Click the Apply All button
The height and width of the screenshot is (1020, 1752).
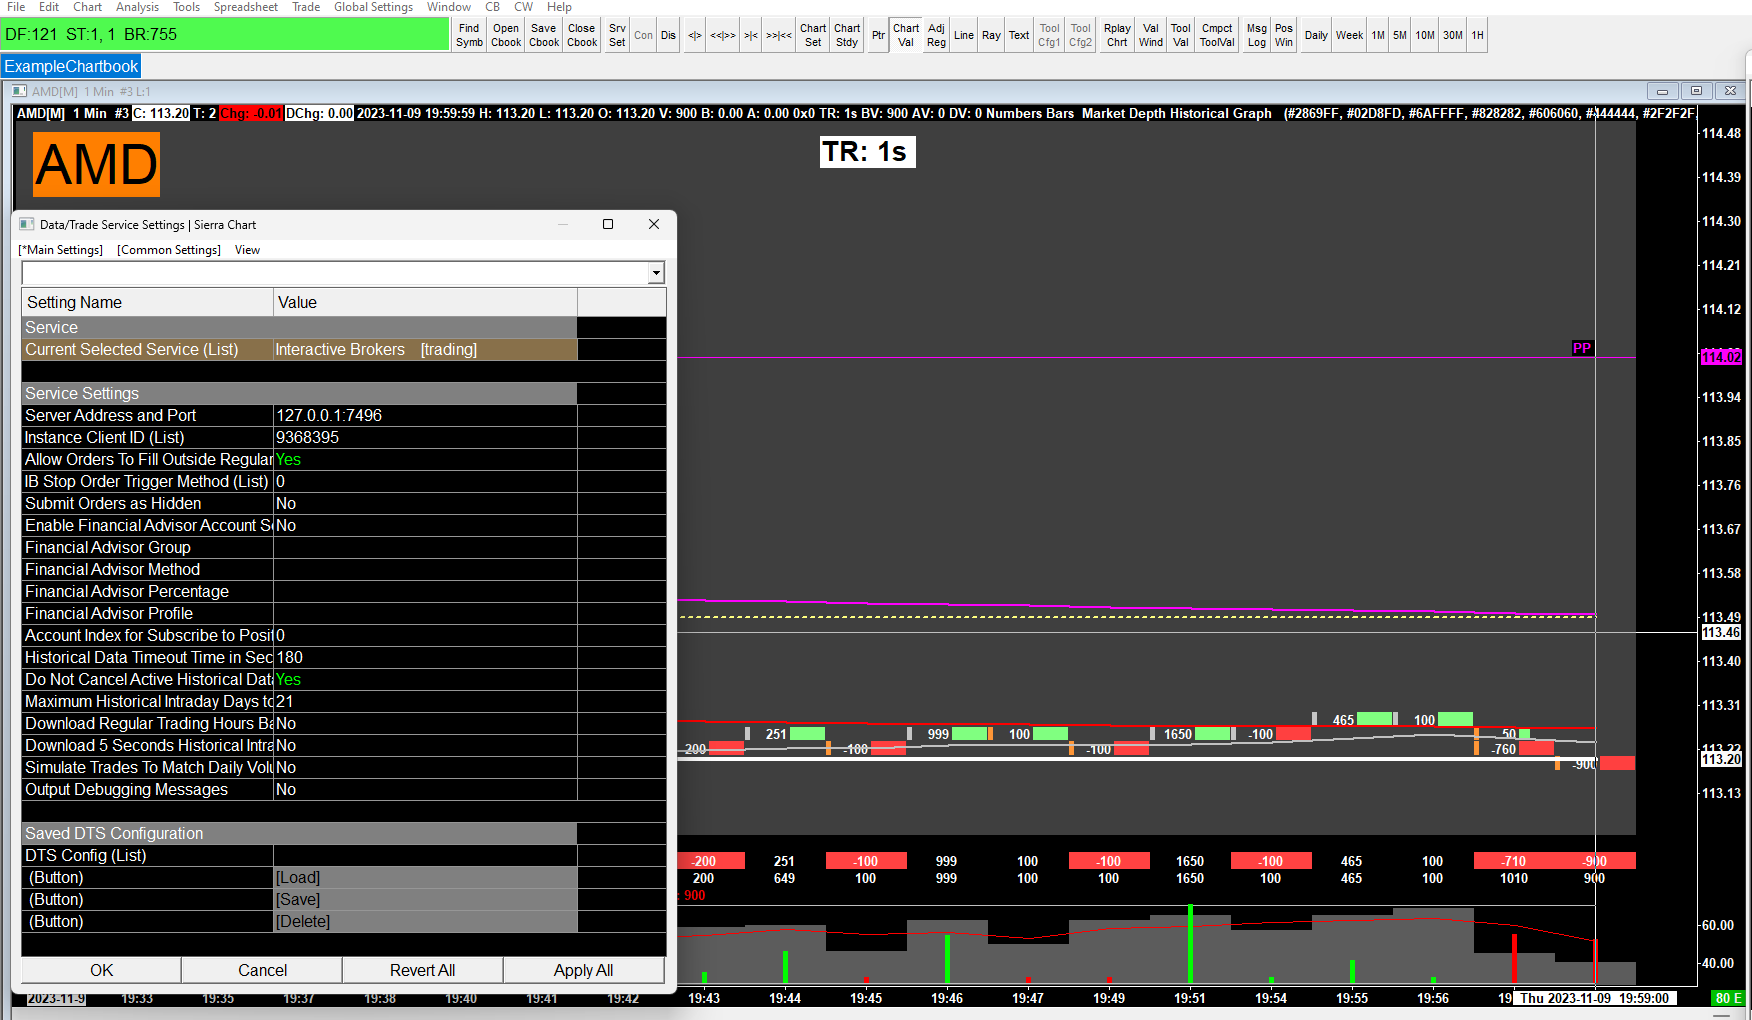point(584,970)
